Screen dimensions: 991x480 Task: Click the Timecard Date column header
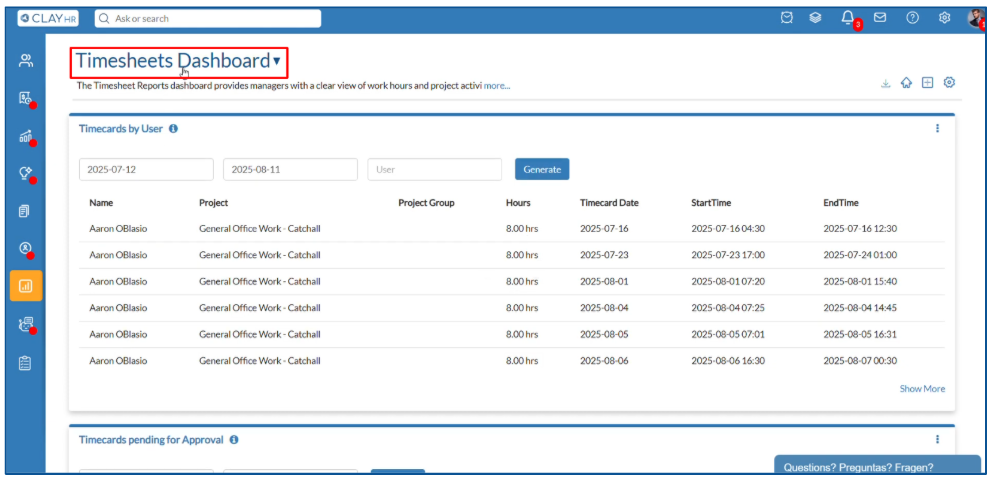pos(609,203)
